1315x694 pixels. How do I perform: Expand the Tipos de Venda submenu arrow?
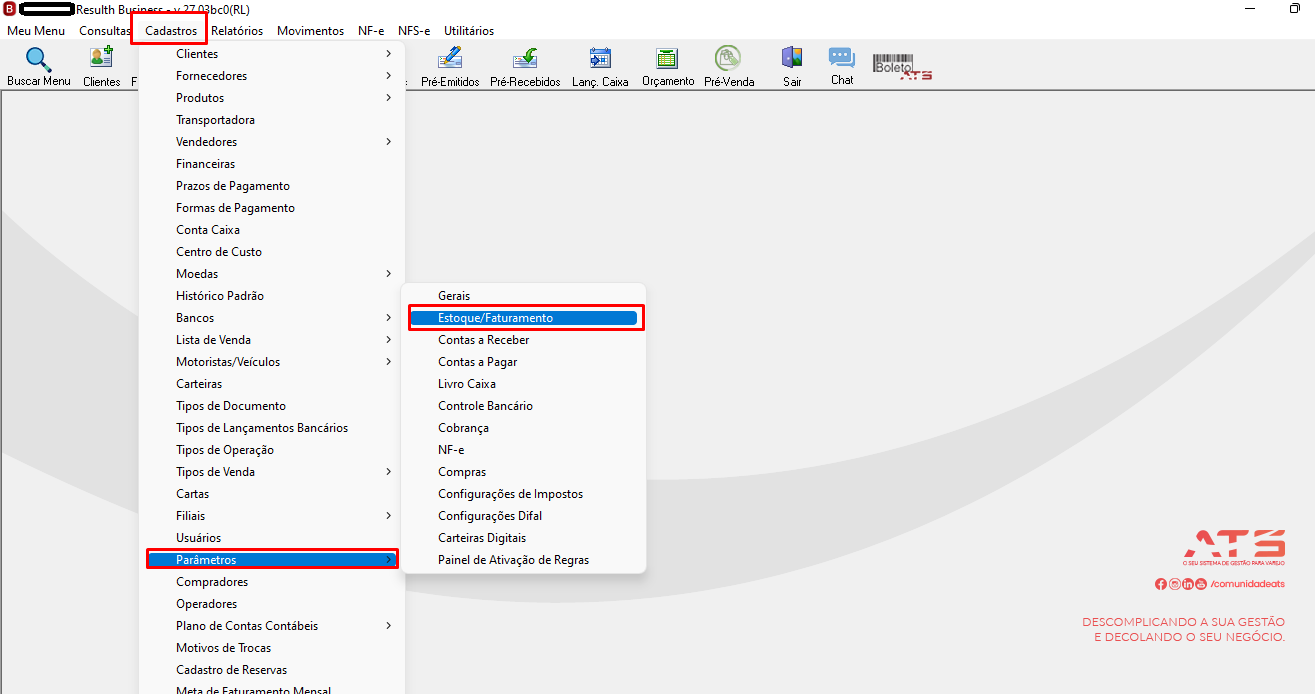click(388, 472)
